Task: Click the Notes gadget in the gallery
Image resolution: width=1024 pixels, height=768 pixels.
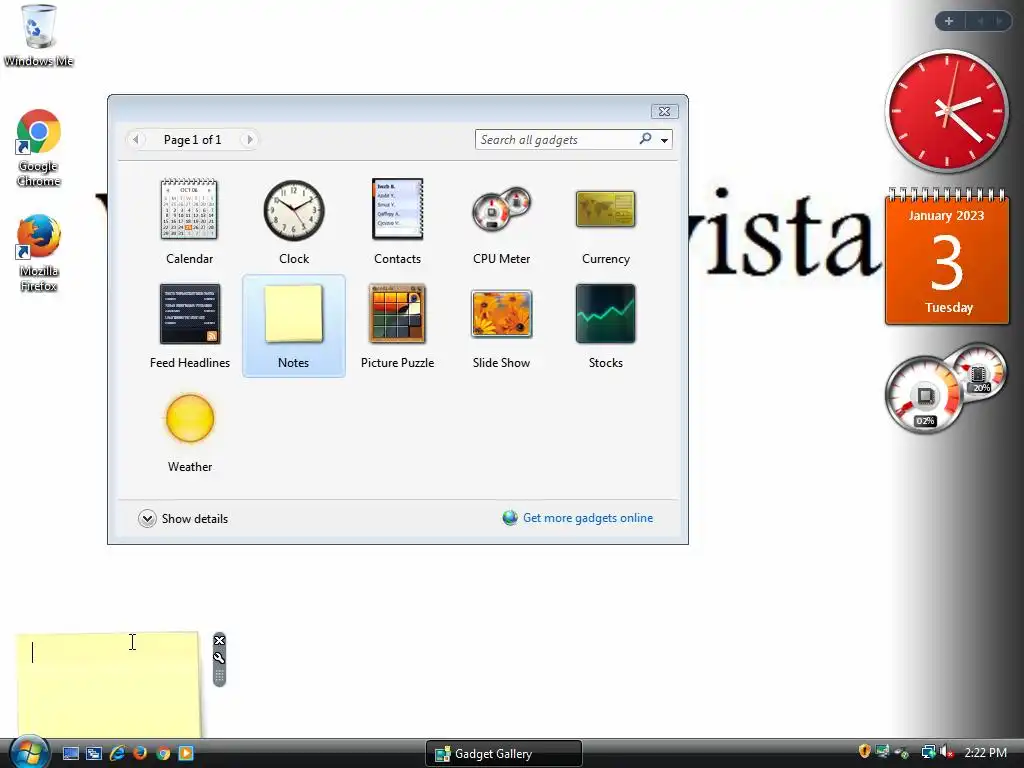Action: pyautogui.click(x=294, y=326)
